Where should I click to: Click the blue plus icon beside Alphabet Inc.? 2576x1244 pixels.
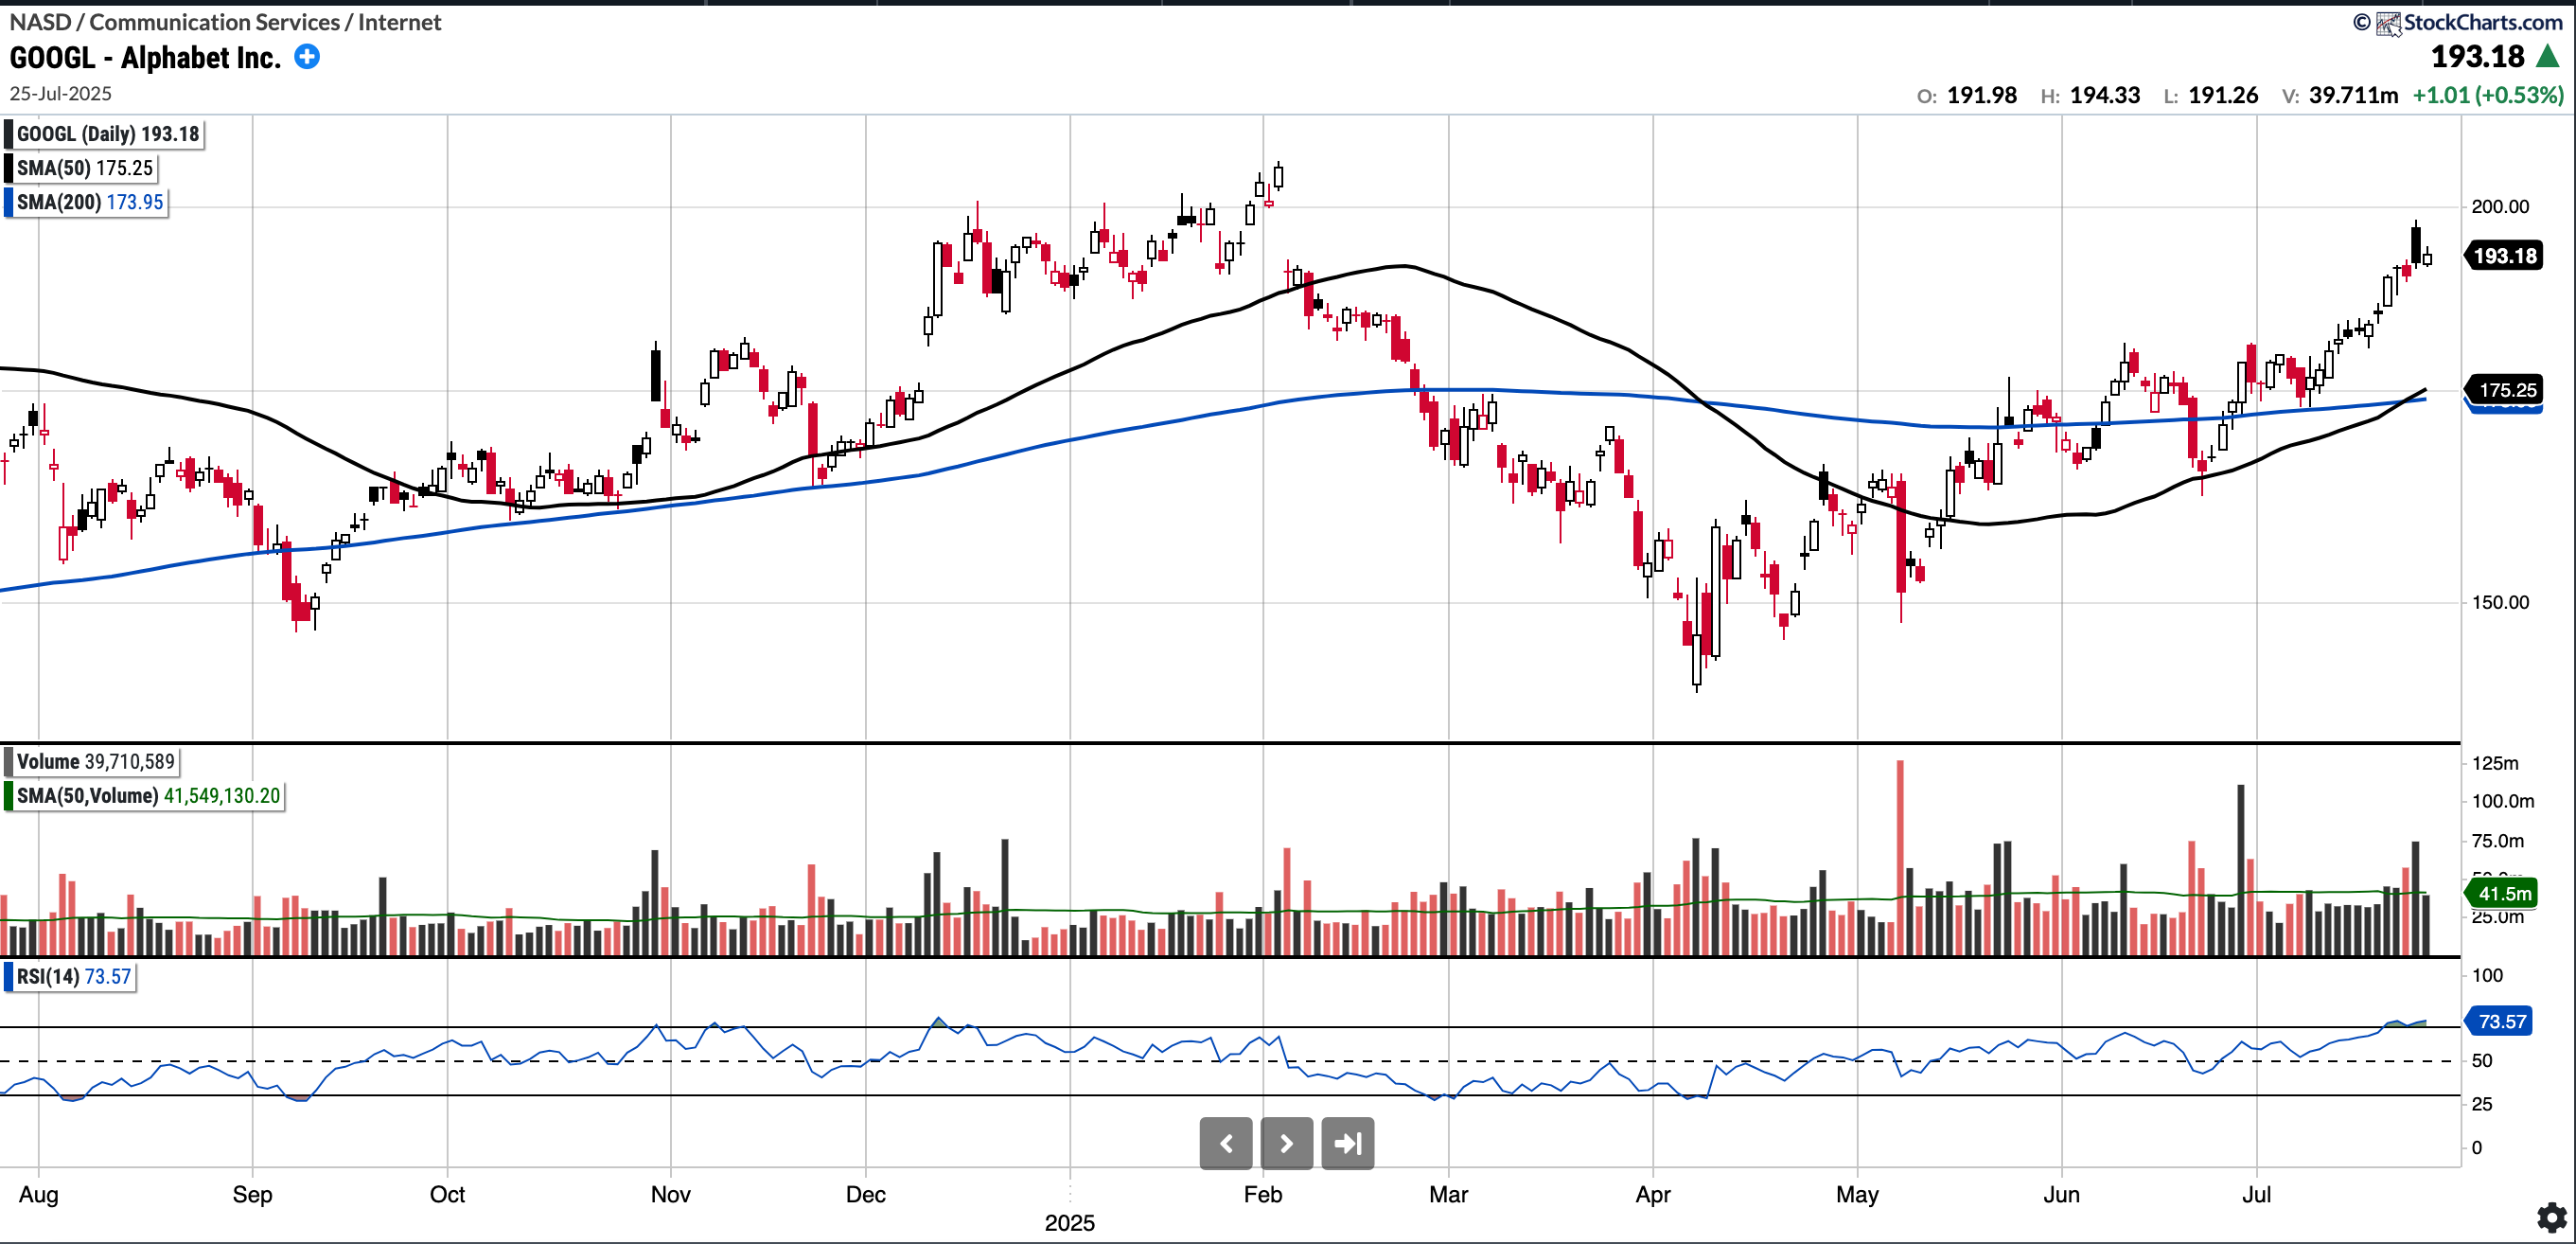[307, 57]
